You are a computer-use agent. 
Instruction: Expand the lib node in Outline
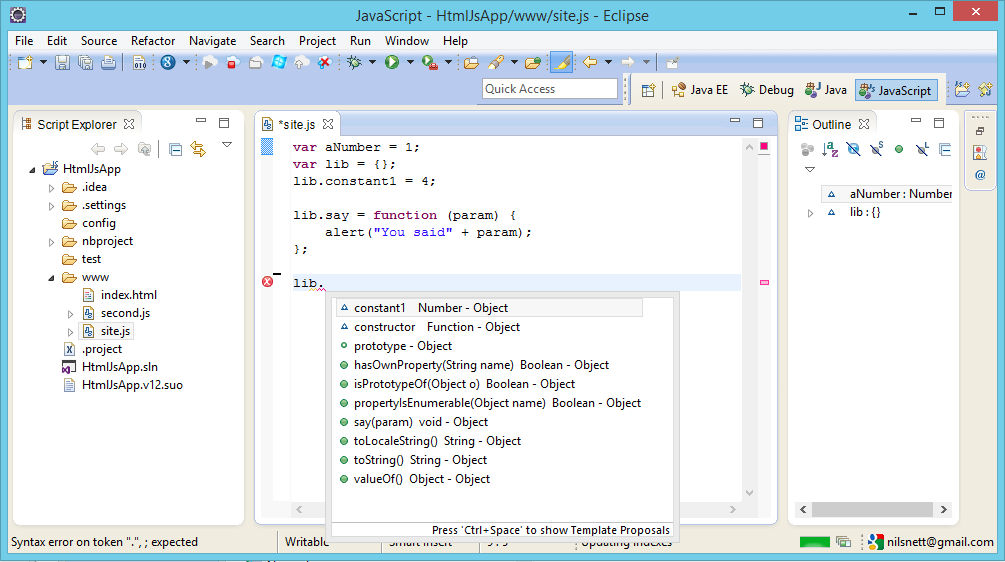[x=811, y=213]
